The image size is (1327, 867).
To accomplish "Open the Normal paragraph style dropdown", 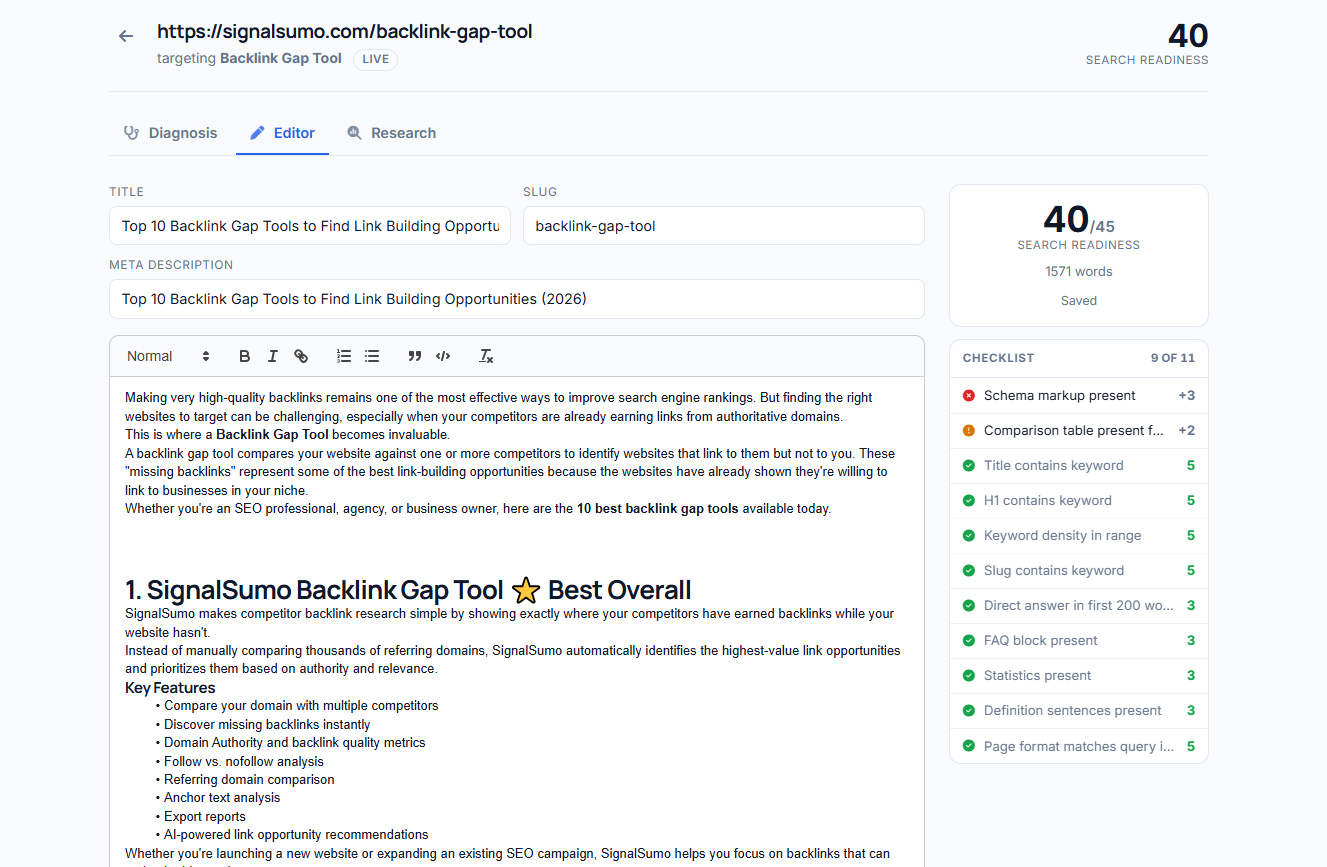I will click(168, 356).
